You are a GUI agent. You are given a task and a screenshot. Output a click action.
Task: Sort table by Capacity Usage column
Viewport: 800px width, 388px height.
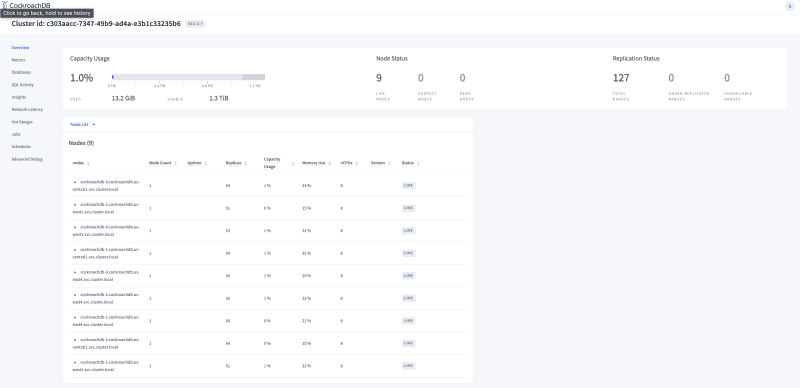(x=279, y=163)
